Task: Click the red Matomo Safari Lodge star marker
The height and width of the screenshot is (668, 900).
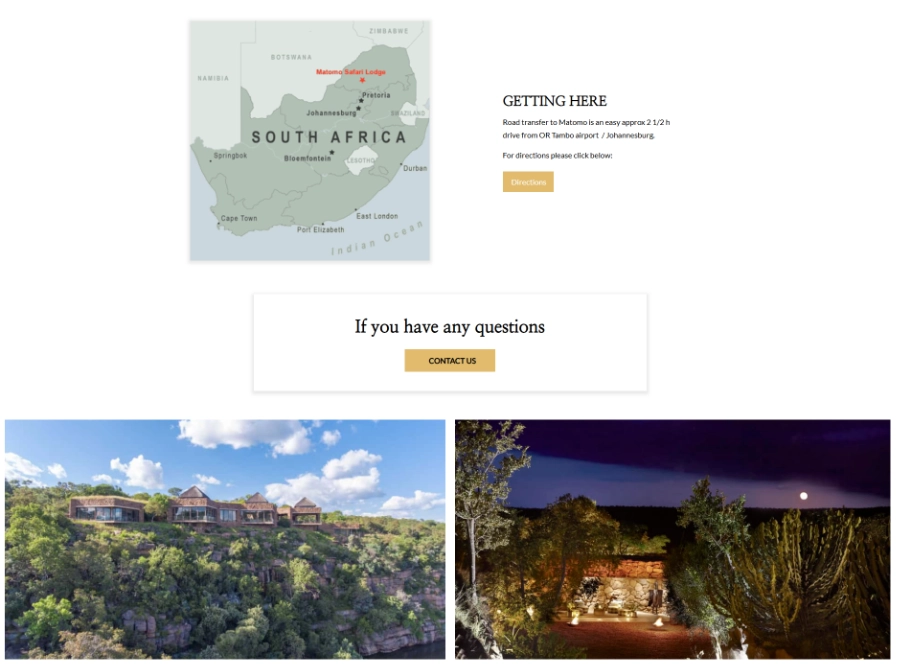Action: 362,80
